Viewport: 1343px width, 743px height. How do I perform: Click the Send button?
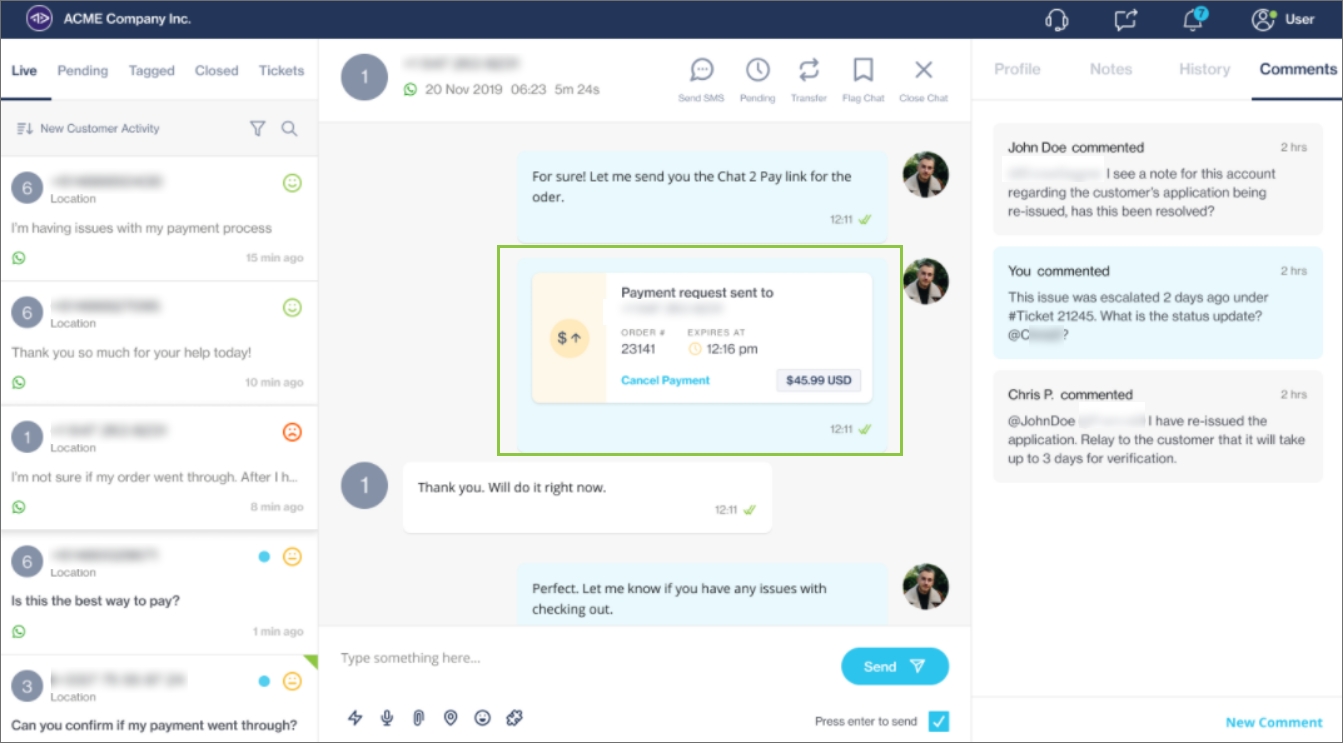coord(894,667)
